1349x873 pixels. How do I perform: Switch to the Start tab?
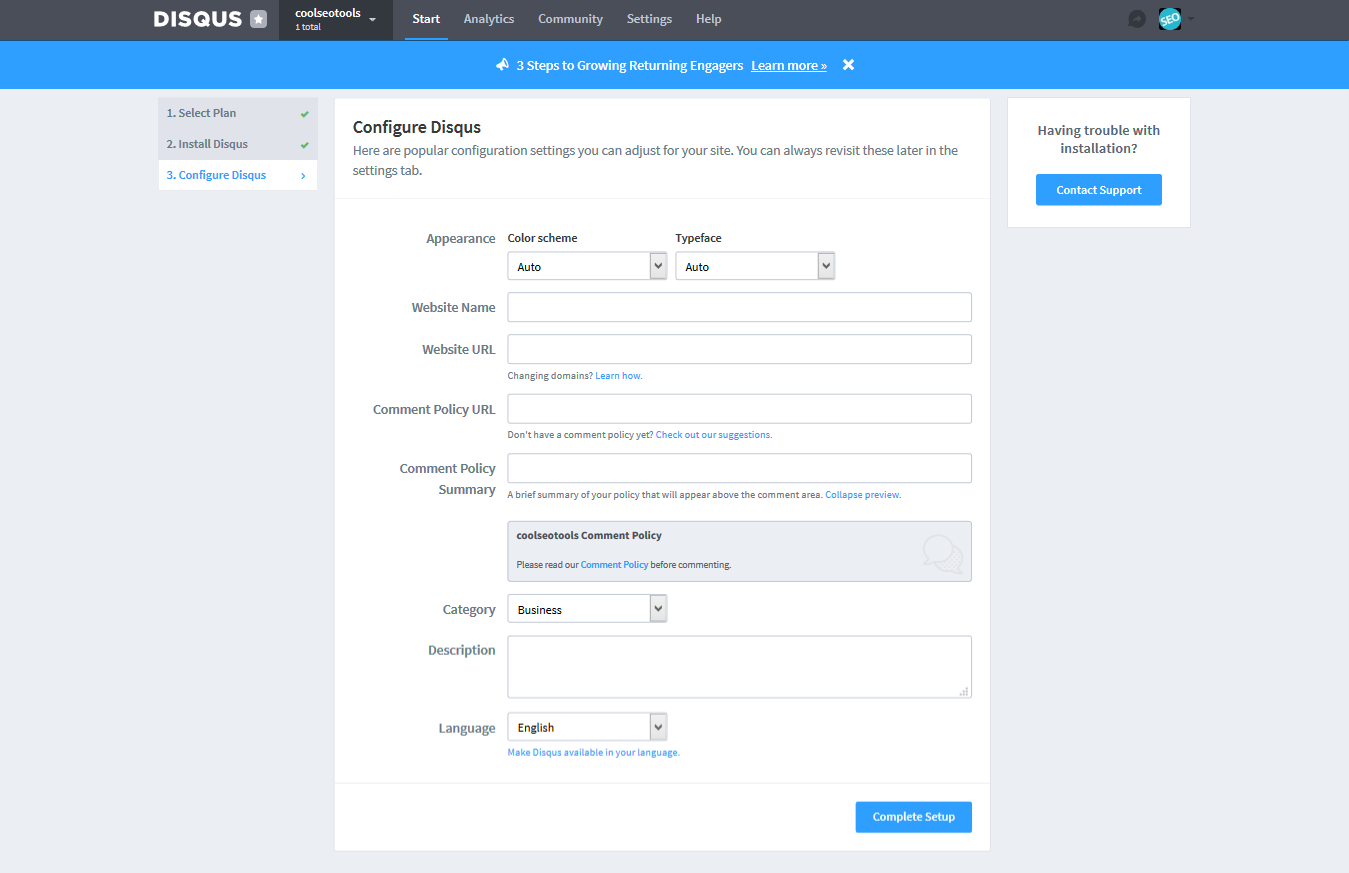[x=426, y=19]
